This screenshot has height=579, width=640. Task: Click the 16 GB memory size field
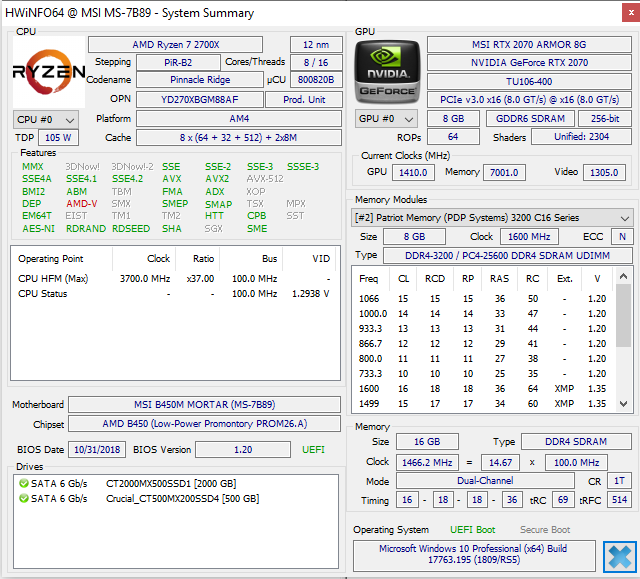click(427, 441)
